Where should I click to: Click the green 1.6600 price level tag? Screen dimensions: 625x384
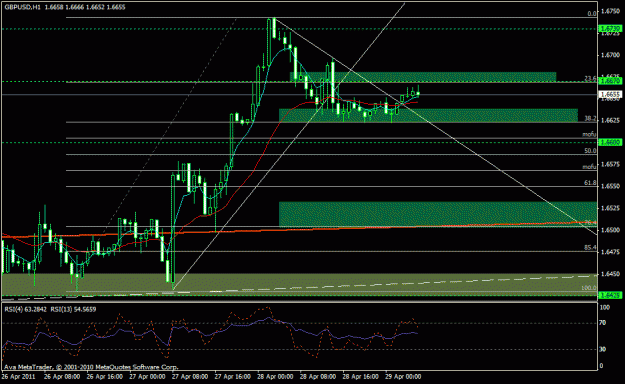[610, 142]
